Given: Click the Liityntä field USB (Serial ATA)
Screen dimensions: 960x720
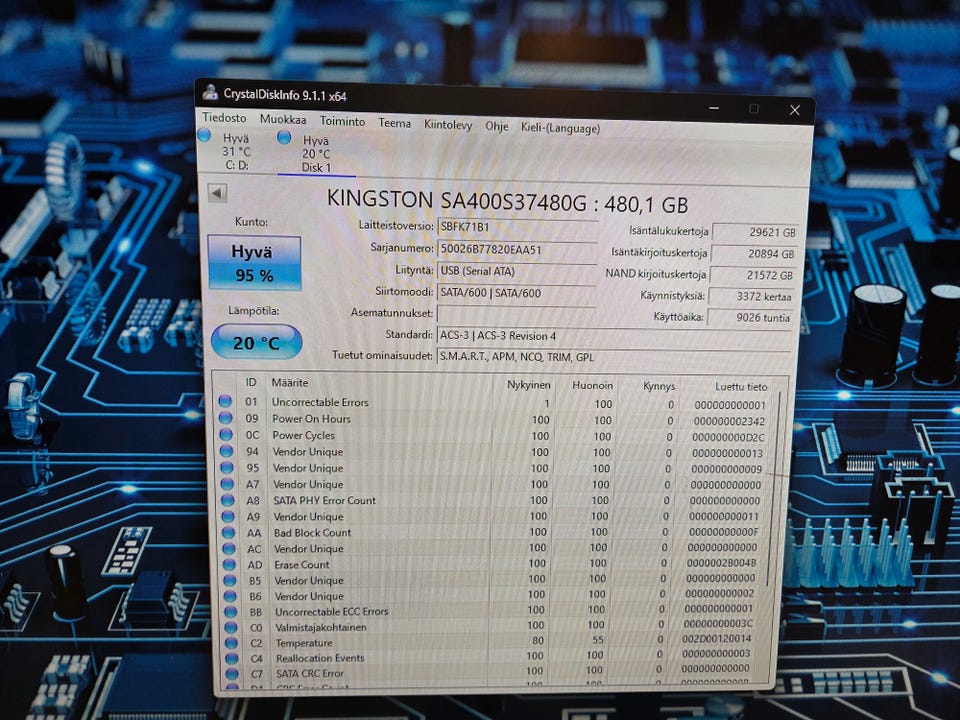Looking at the screenshot, I should [x=516, y=271].
